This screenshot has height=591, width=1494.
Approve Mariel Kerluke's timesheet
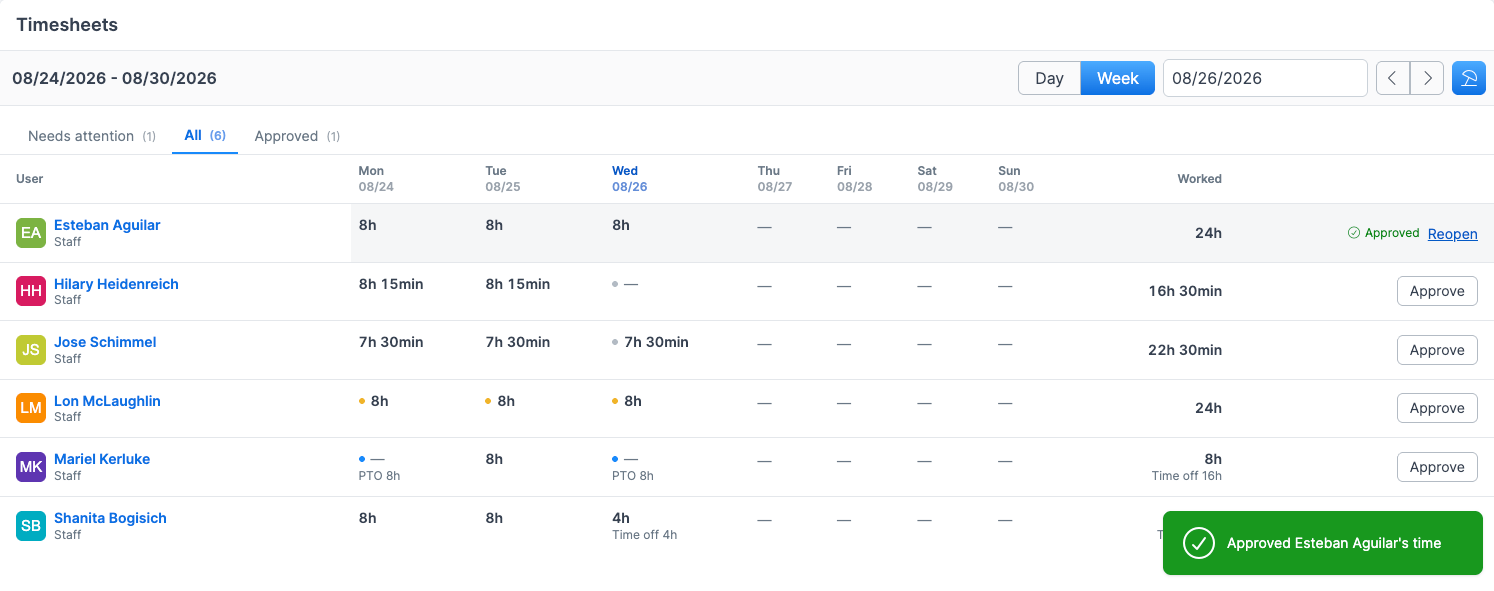pyautogui.click(x=1437, y=467)
